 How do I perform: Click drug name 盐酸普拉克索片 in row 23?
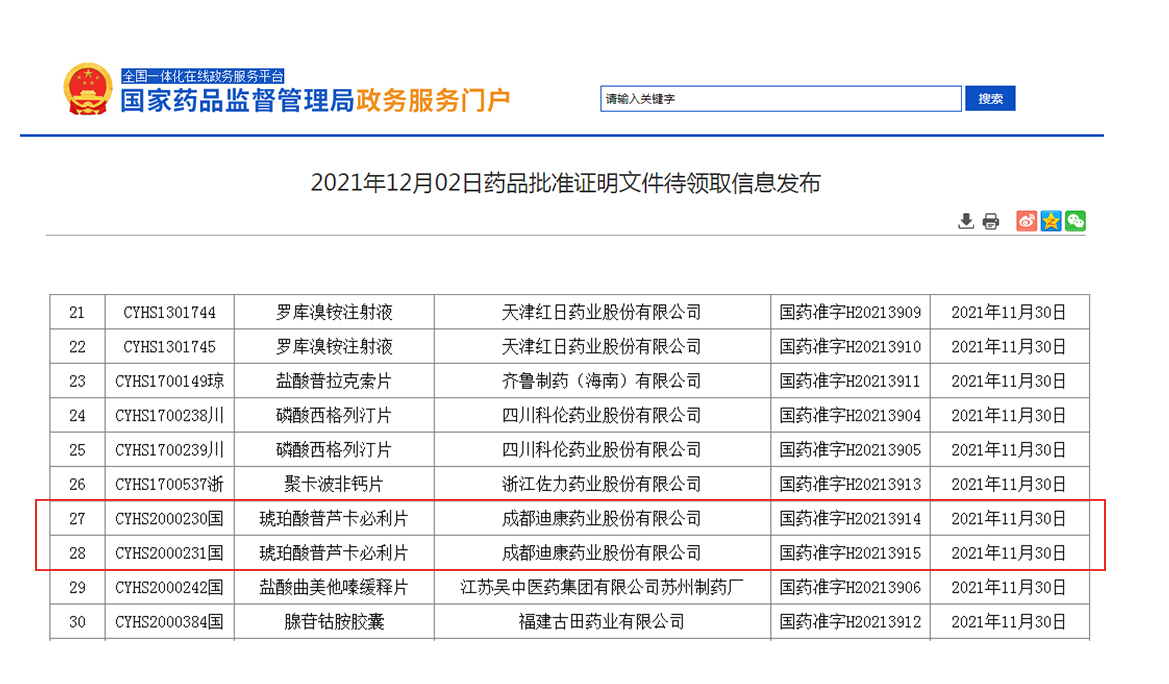[334, 381]
